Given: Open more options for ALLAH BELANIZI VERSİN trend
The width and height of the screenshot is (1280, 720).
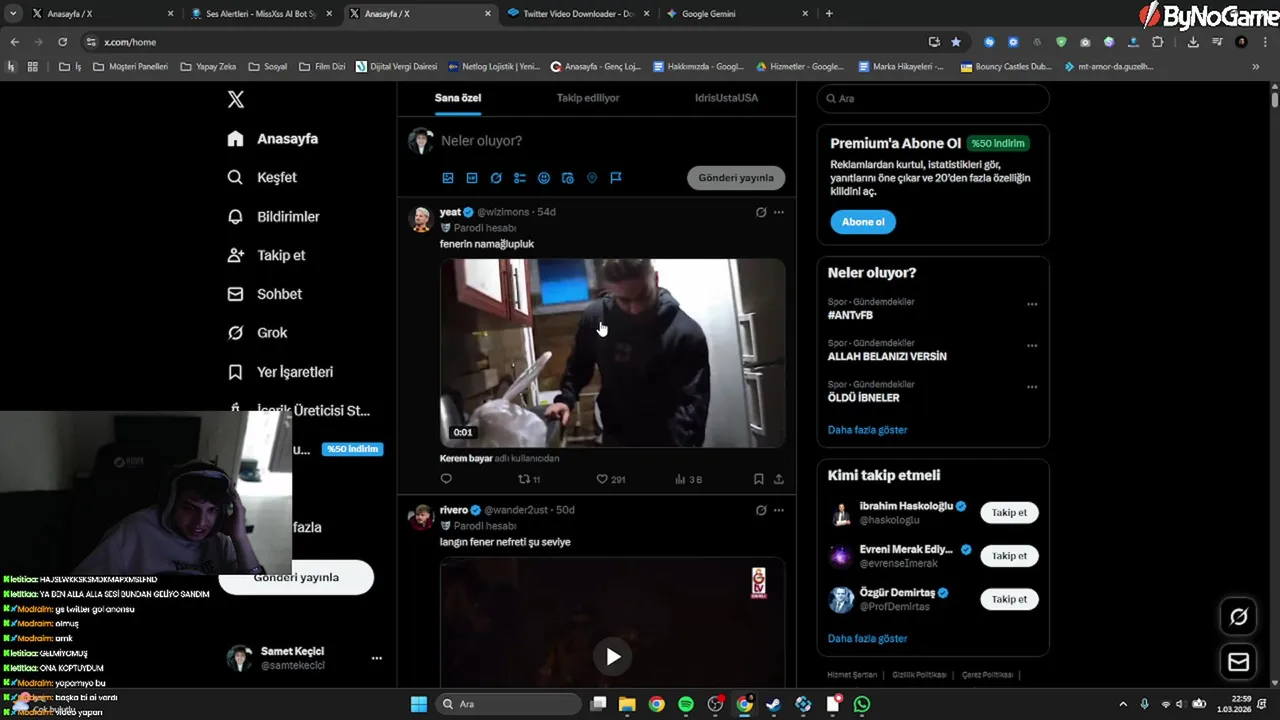Looking at the screenshot, I should point(1032,346).
